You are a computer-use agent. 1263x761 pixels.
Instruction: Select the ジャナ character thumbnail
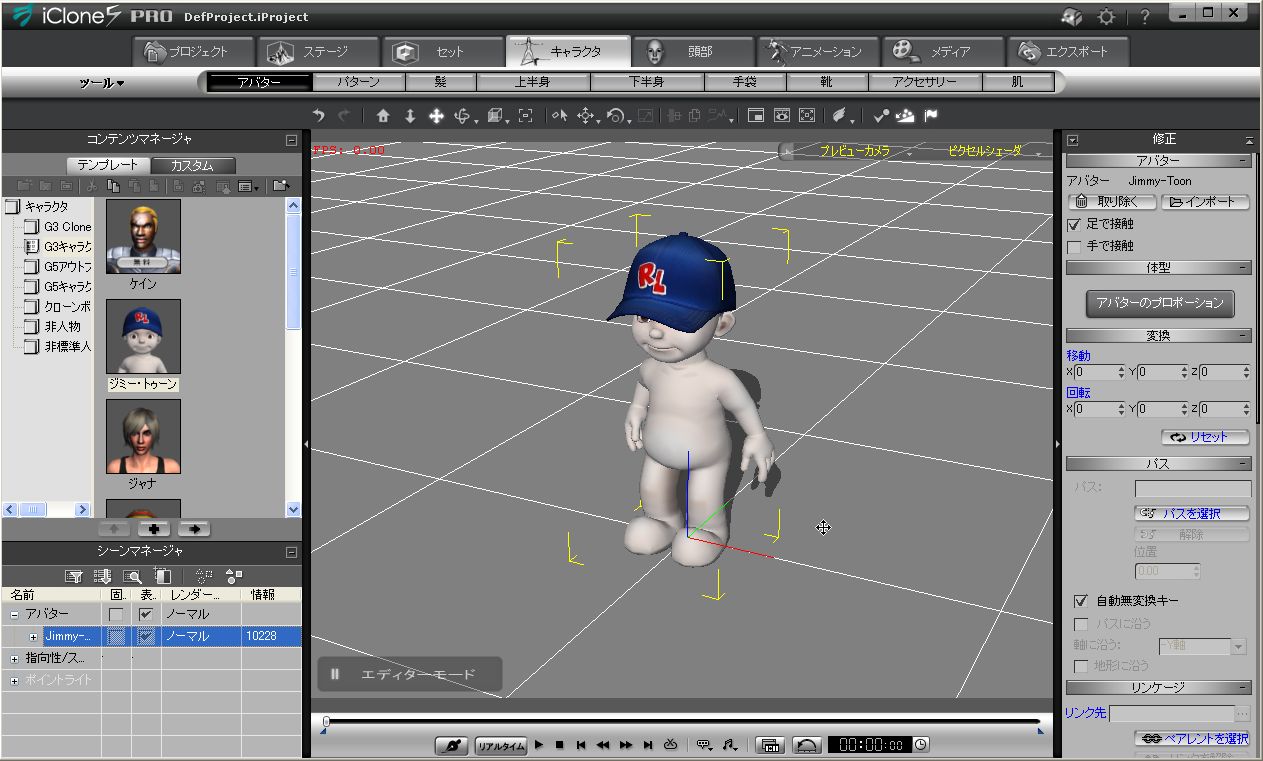[143, 436]
